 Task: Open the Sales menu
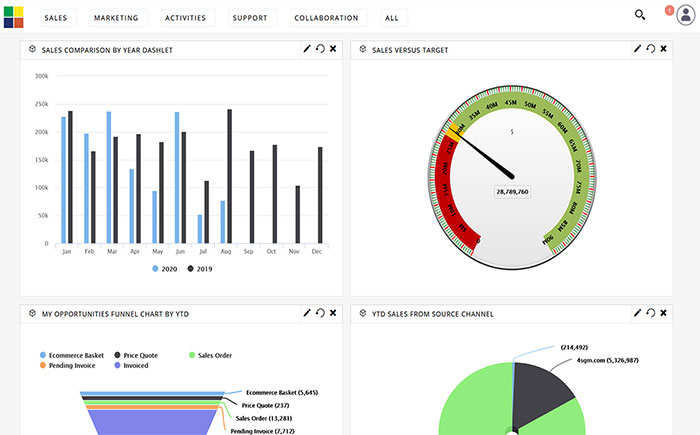point(56,18)
